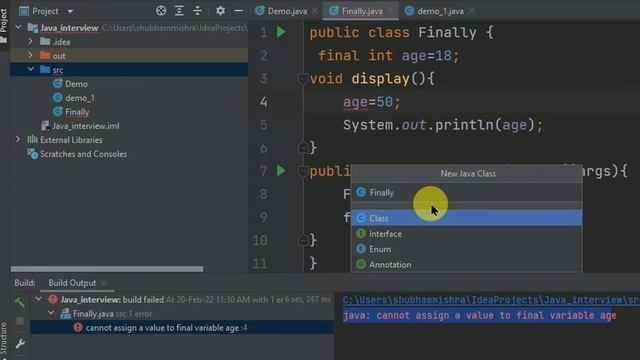Click the Collapse All toolbar icon
This screenshot has height=360, width=640.
[197, 11]
